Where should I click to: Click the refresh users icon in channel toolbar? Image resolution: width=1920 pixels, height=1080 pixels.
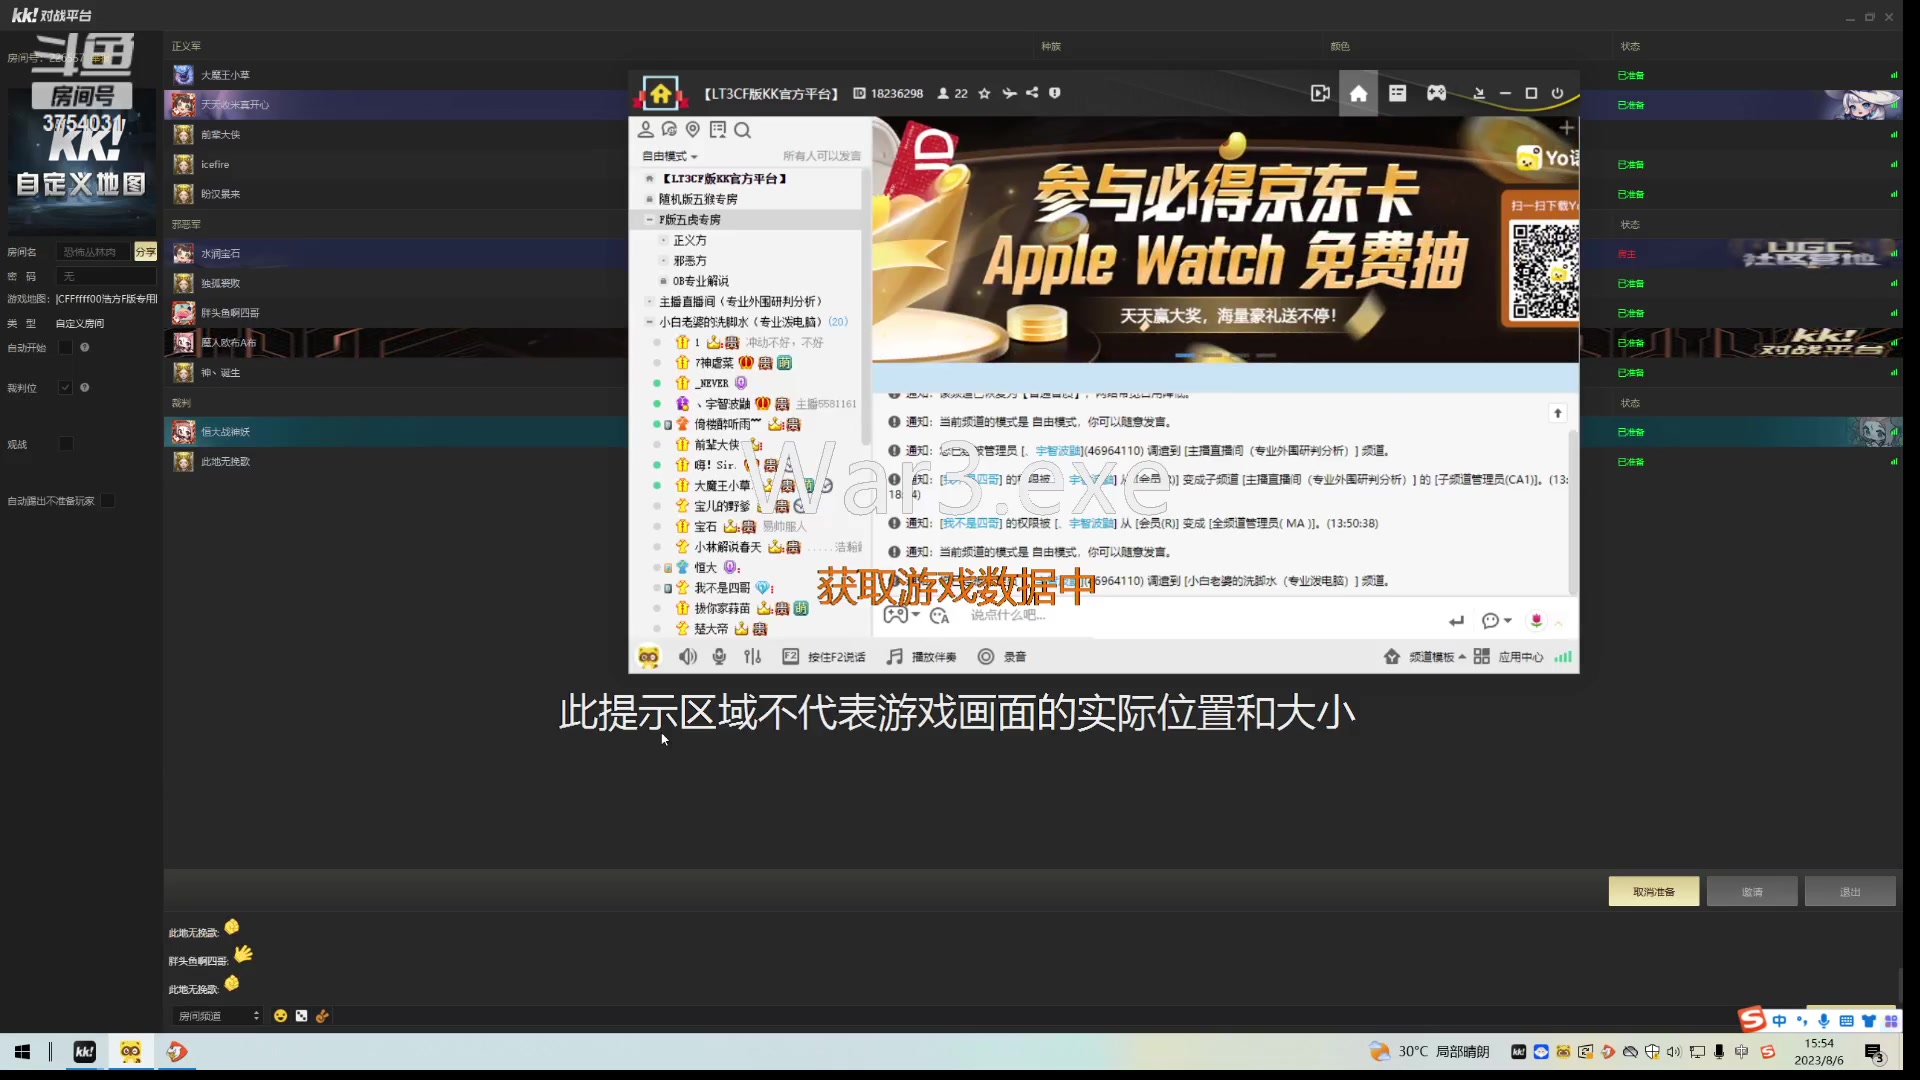(669, 130)
